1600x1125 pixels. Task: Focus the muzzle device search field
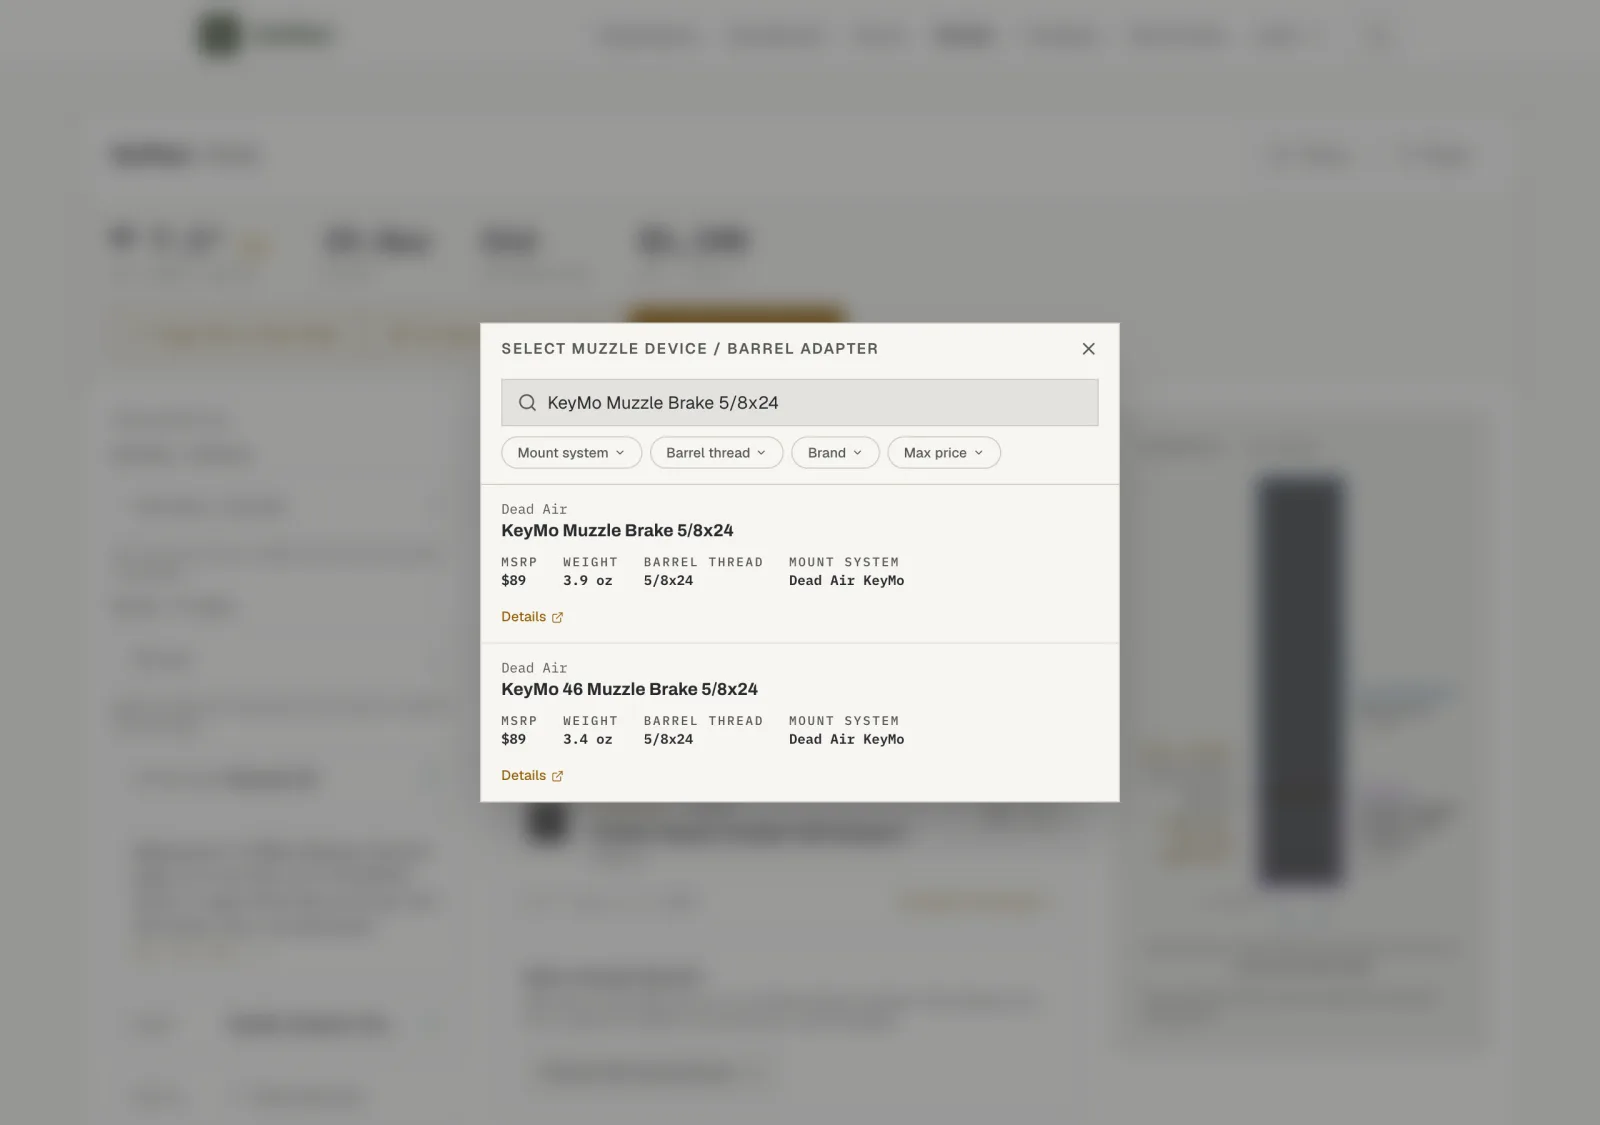(x=800, y=403)
